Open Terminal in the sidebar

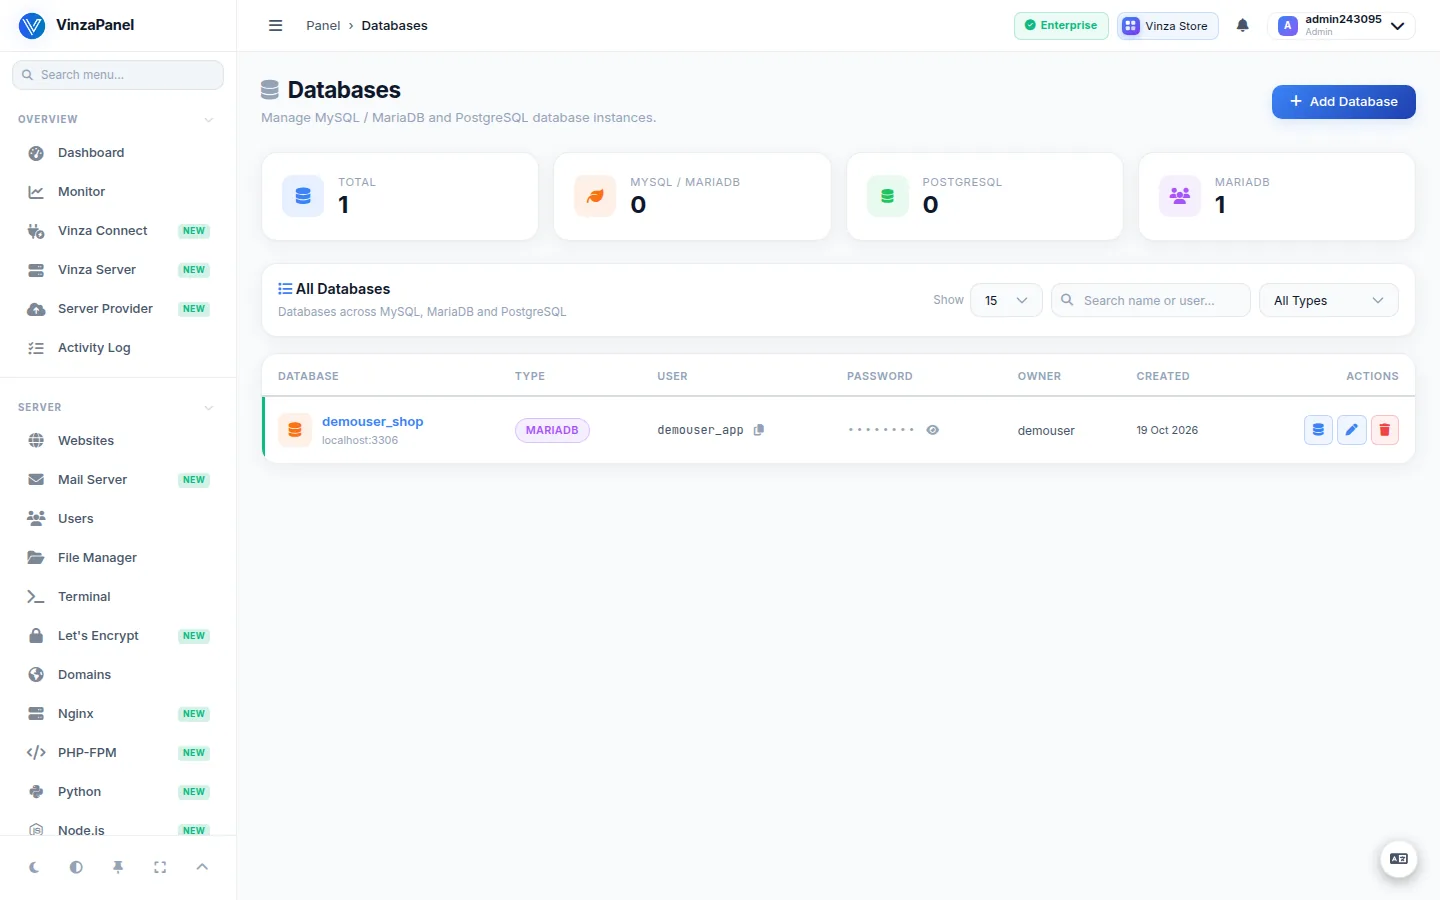coord(118,597)
